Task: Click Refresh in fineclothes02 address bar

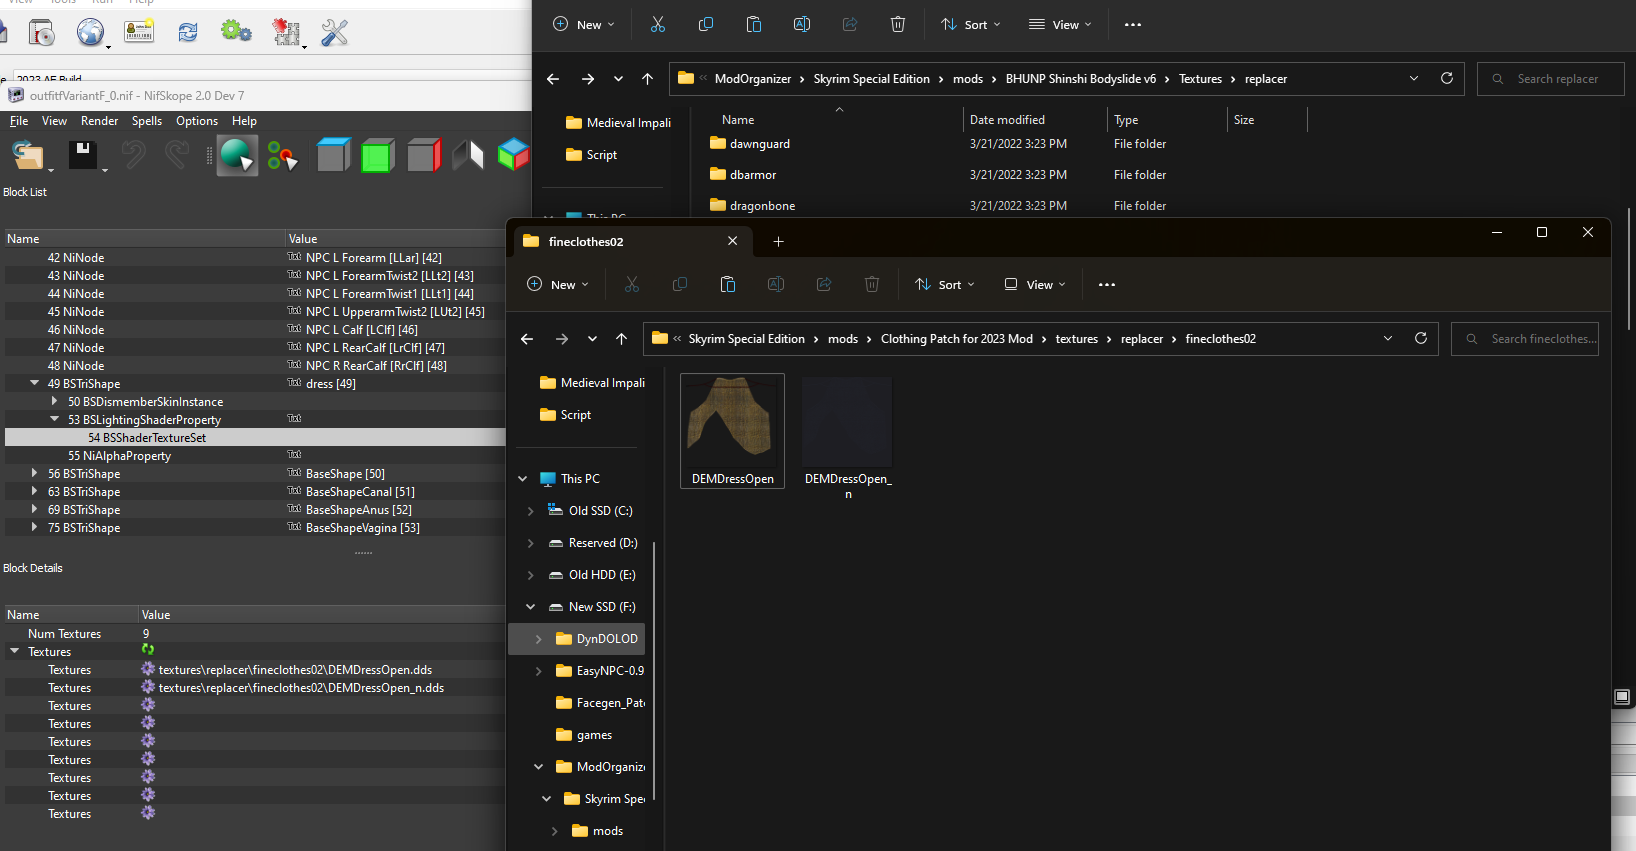Action: 1421,339
